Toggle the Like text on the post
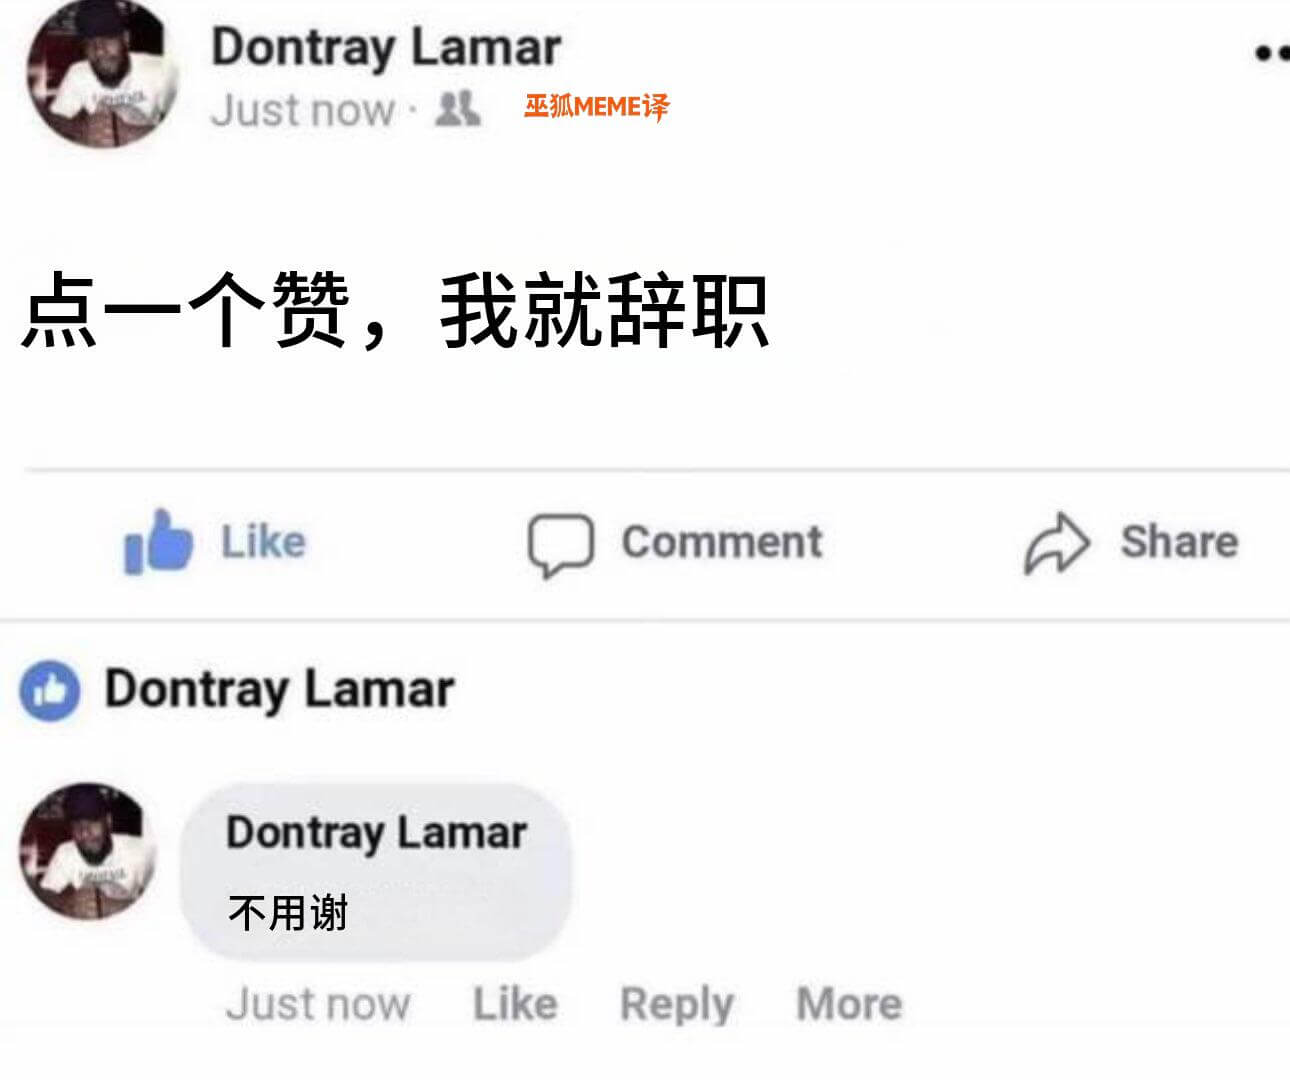 263,541
